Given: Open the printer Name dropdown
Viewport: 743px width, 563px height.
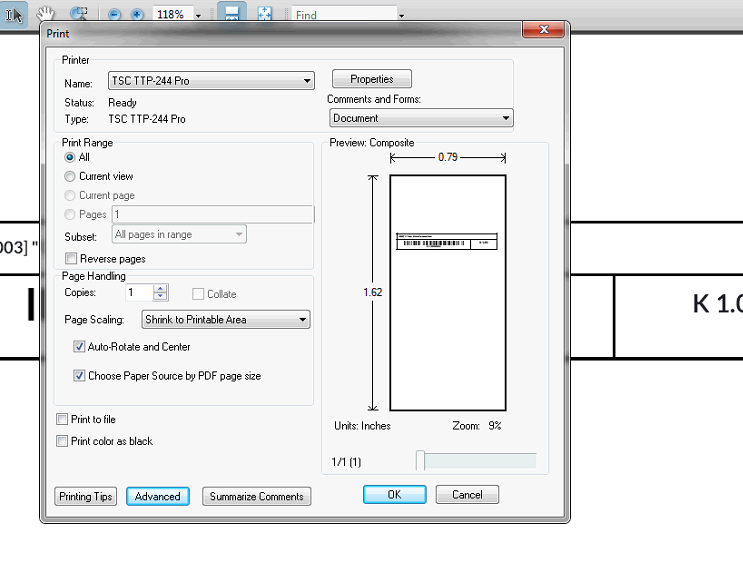Looking at the screenshot, I should (x=211, y=81).
